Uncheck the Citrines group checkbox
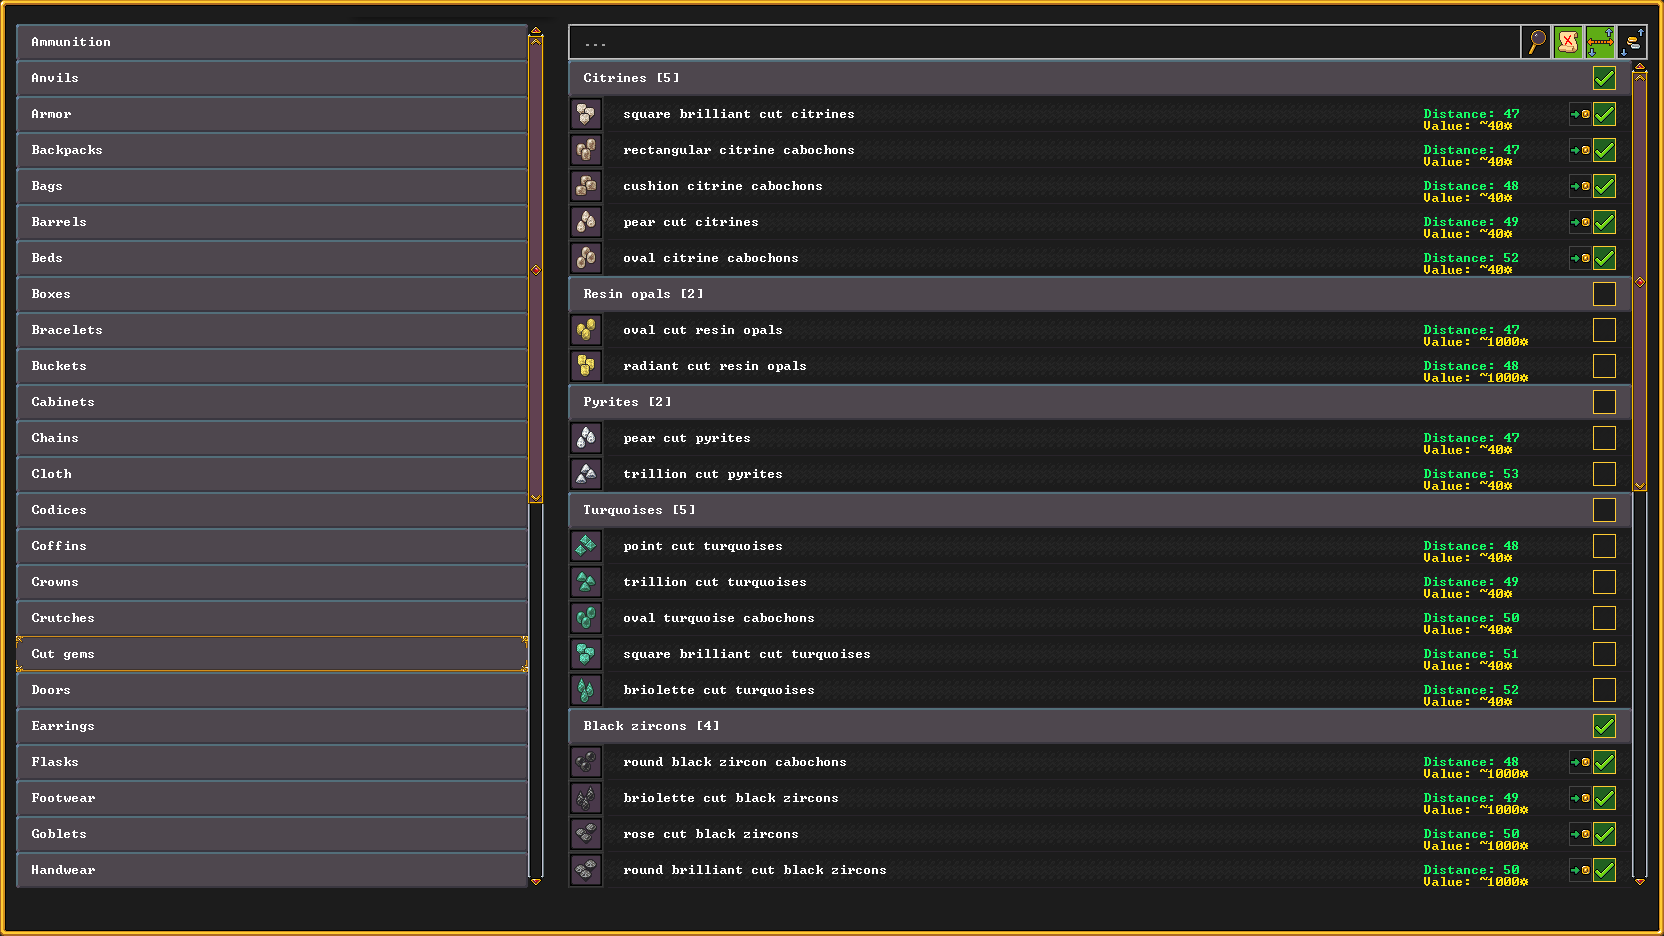Image resolution: width=1664 pixels, height=936 pixels. pos(1604,78)
